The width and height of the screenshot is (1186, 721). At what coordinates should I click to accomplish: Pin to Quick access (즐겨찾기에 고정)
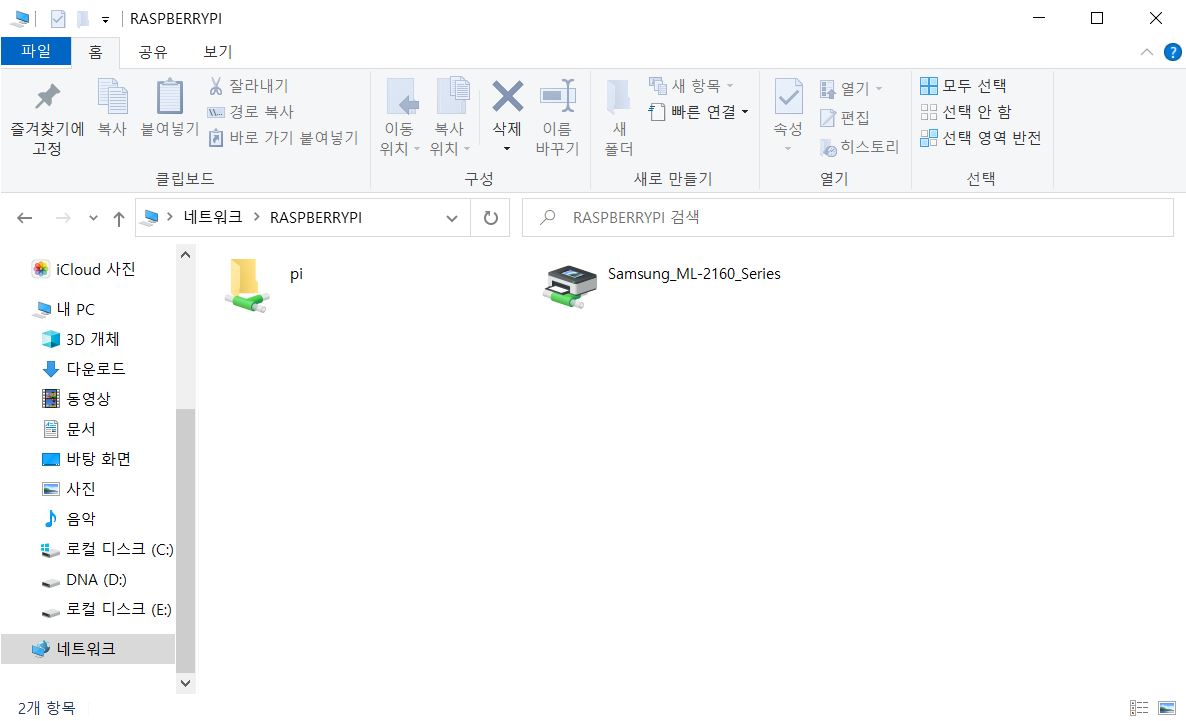47,117
